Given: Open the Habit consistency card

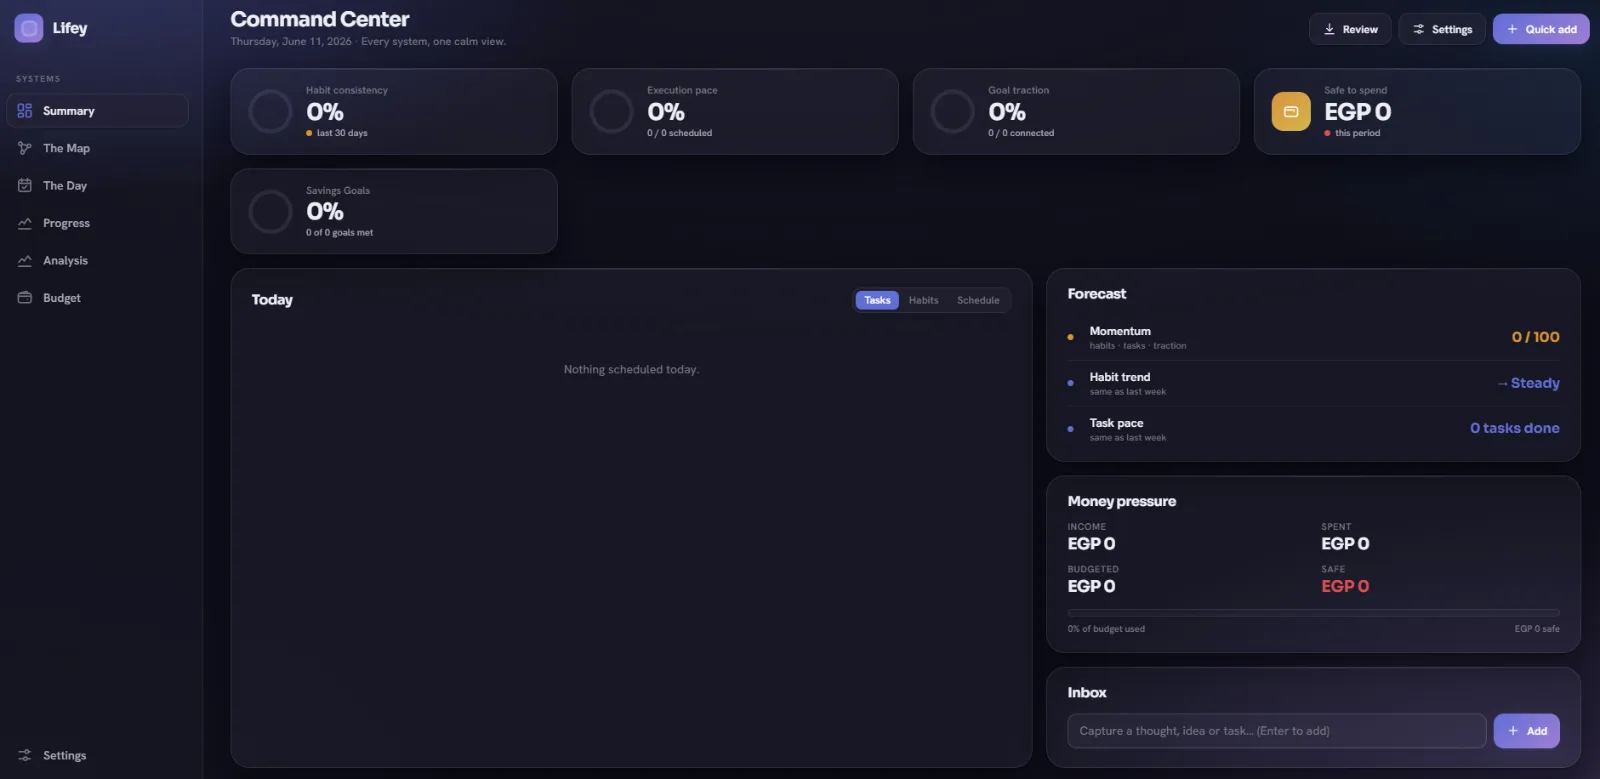Looking at the screenshot, I should [394, 111].
